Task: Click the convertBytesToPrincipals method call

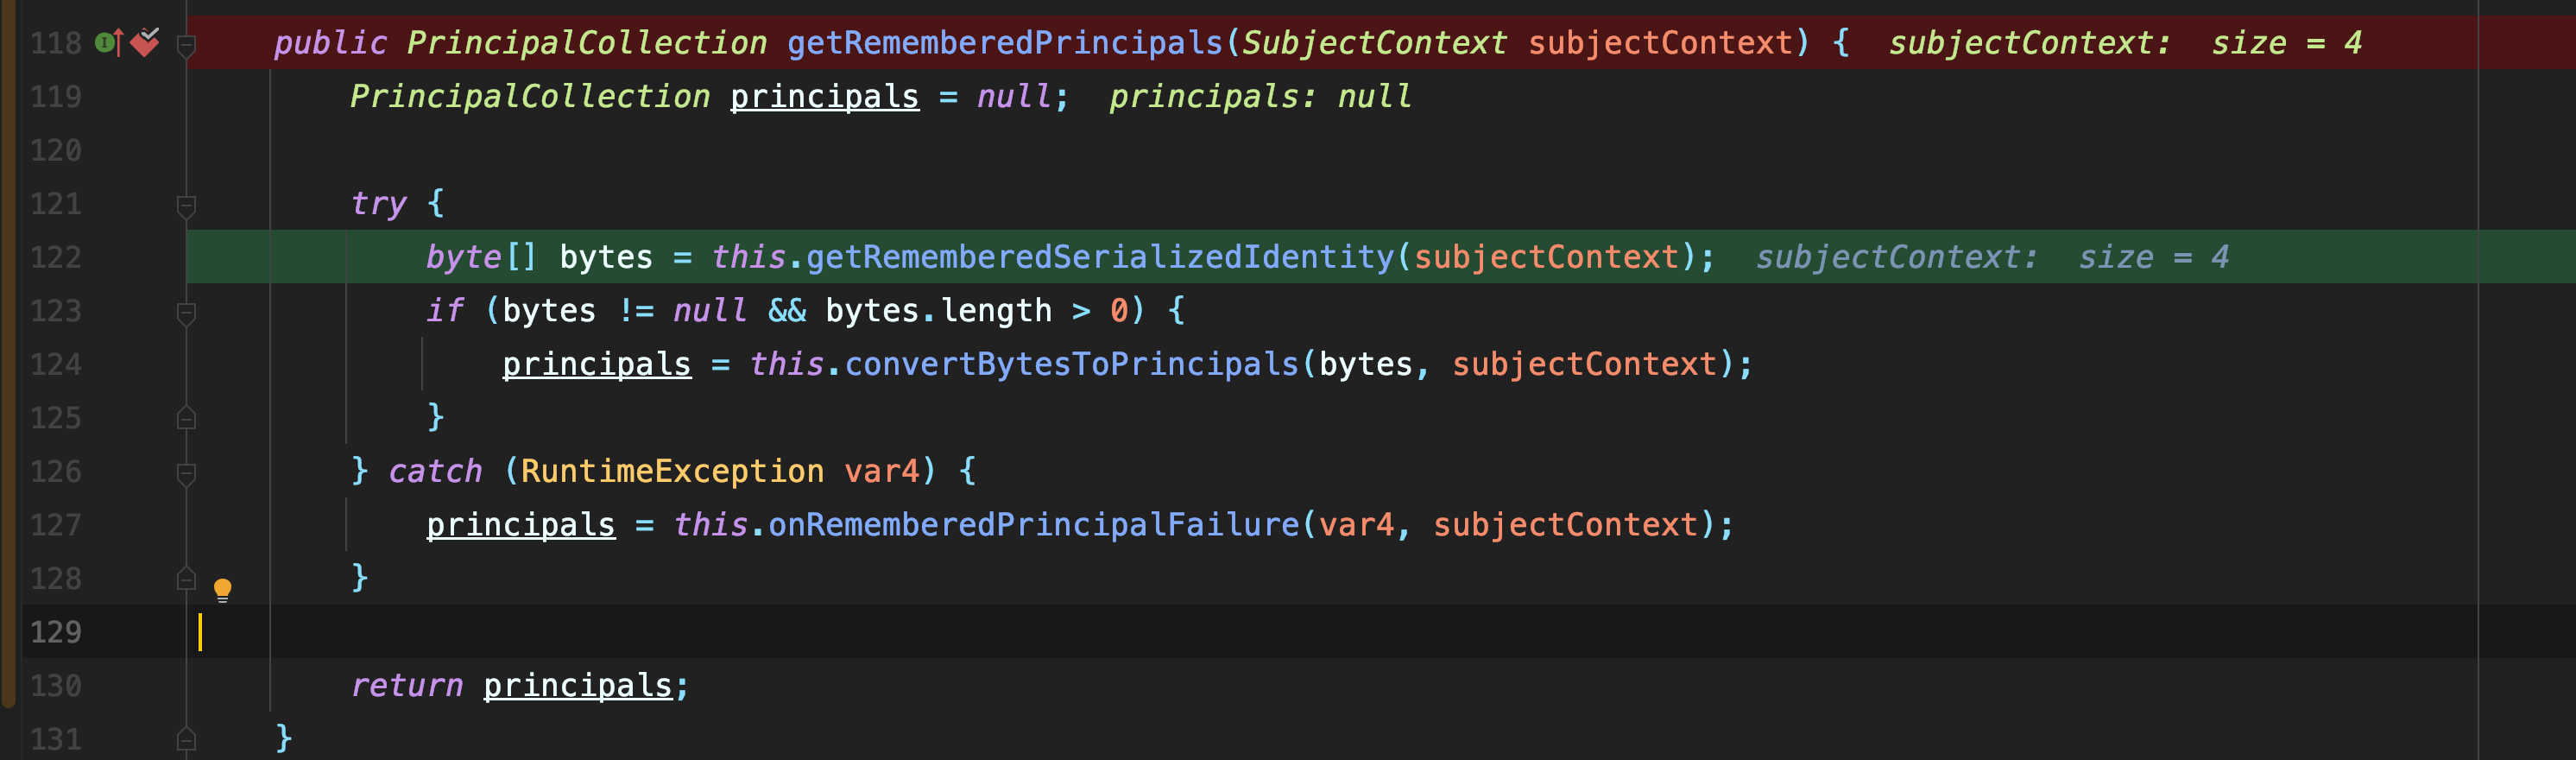Action: click(x=1071, y=364)
